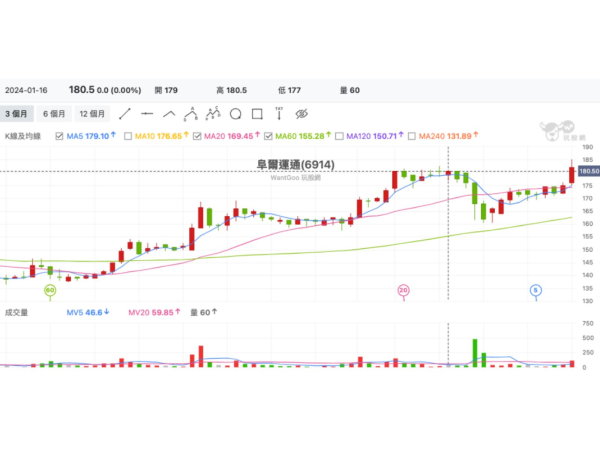
Task: Choose the three-point wave pattern tool
Action: [191, 114]
